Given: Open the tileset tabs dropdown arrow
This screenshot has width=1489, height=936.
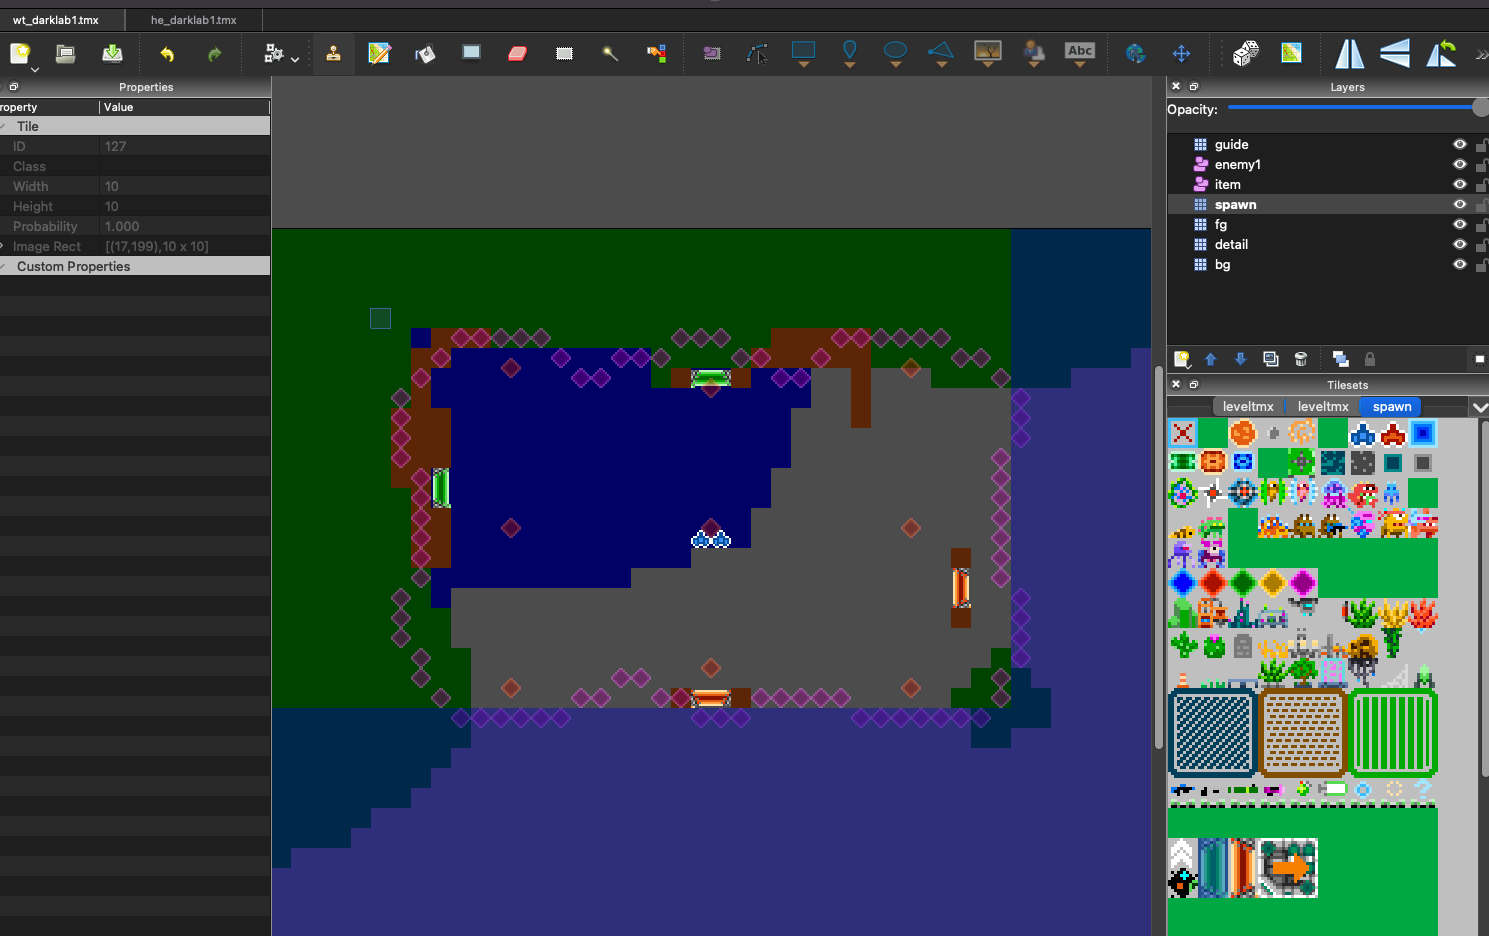Looking at the screenshot, I should 1479,407.
